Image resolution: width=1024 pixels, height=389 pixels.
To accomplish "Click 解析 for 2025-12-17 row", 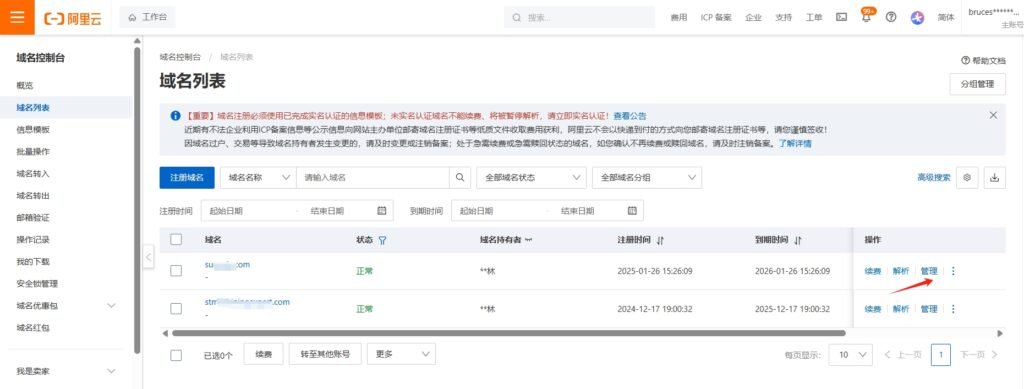I will coord(901,309).
